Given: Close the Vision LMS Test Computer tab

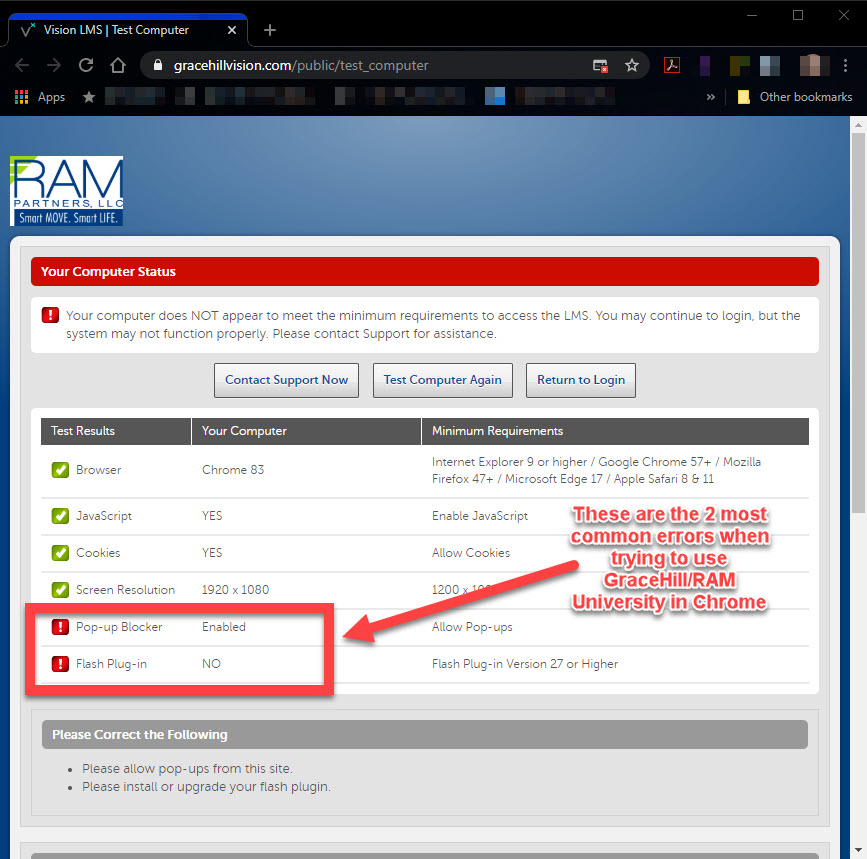Looking at the screenshot, I should 232,30.
